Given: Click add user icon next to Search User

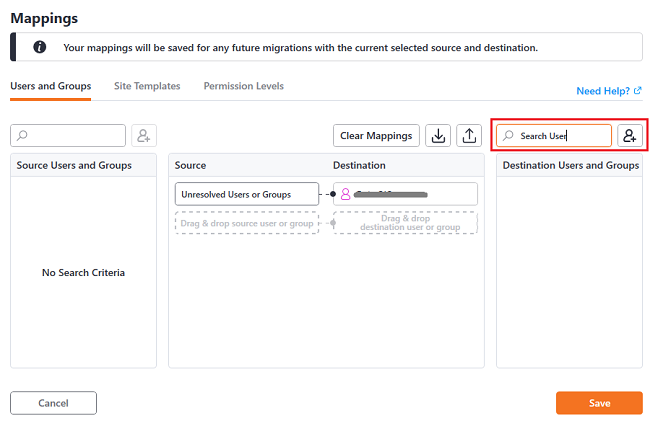Looking at the screenshot, I should tap(629, 136).
